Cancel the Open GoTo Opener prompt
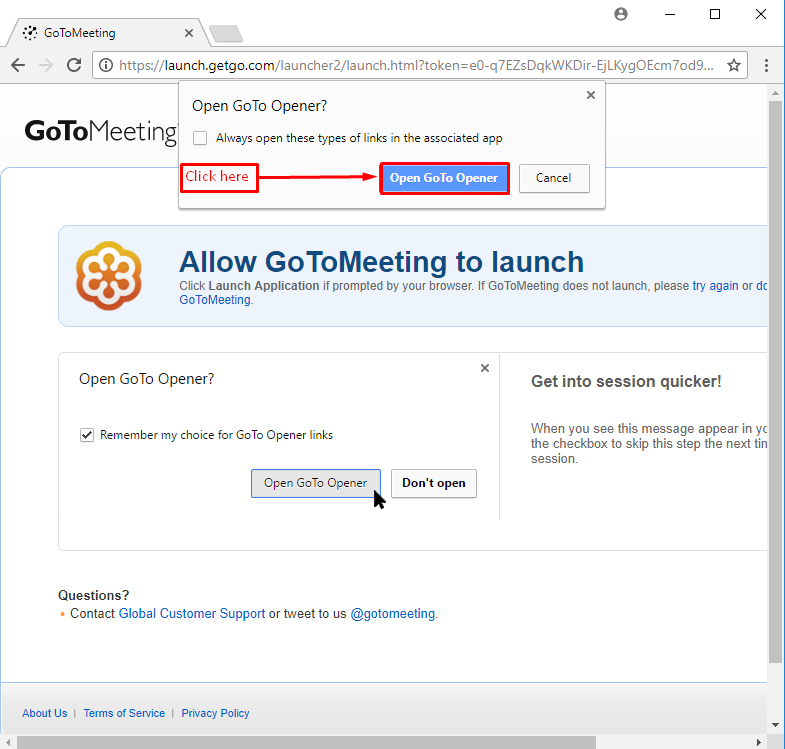The image size is (785, 749). pos(554,178)
